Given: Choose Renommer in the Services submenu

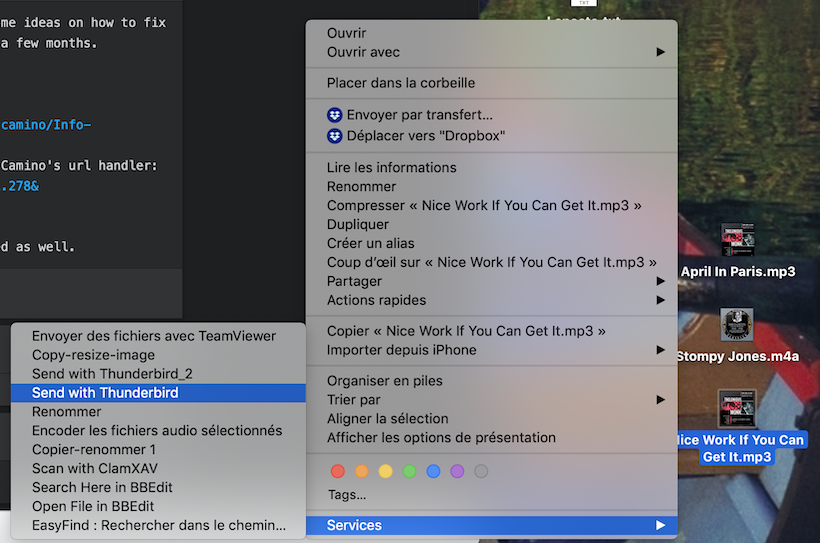Looking at the screenshot, I should pos(158,412).
